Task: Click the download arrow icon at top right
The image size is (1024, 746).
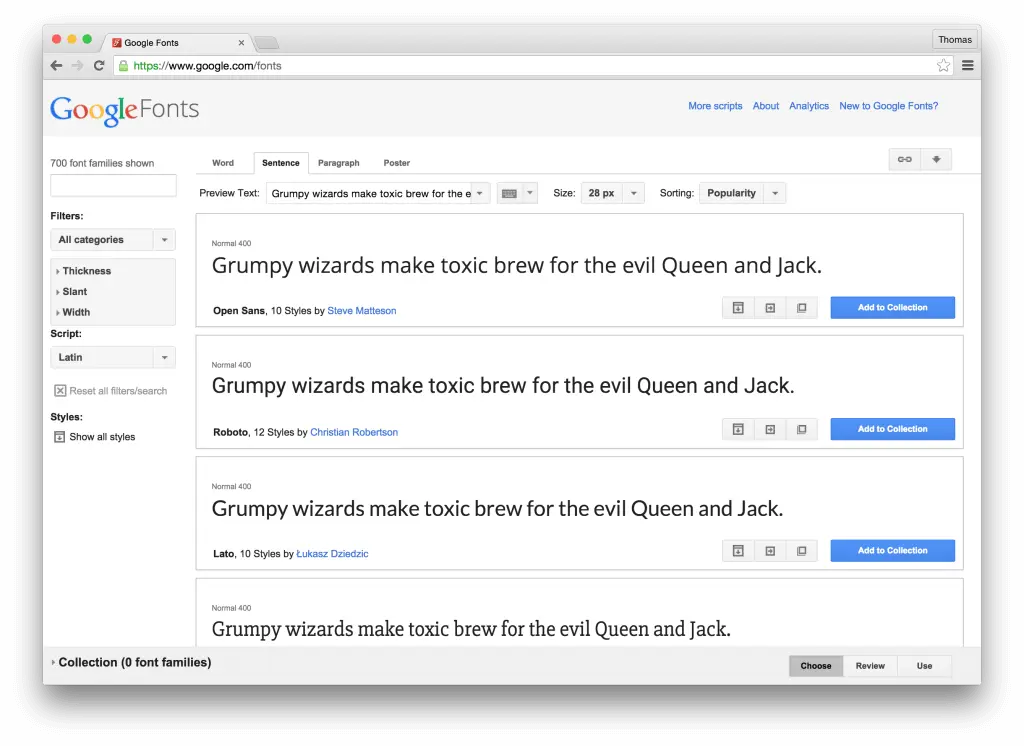Action: coord(936,158)
